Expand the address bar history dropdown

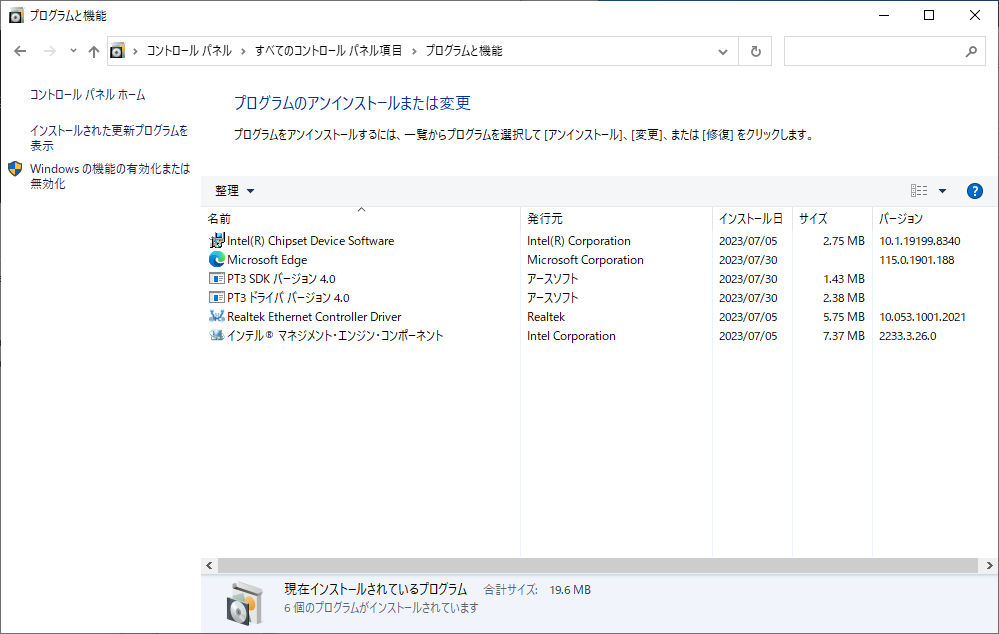coord(722,52)
